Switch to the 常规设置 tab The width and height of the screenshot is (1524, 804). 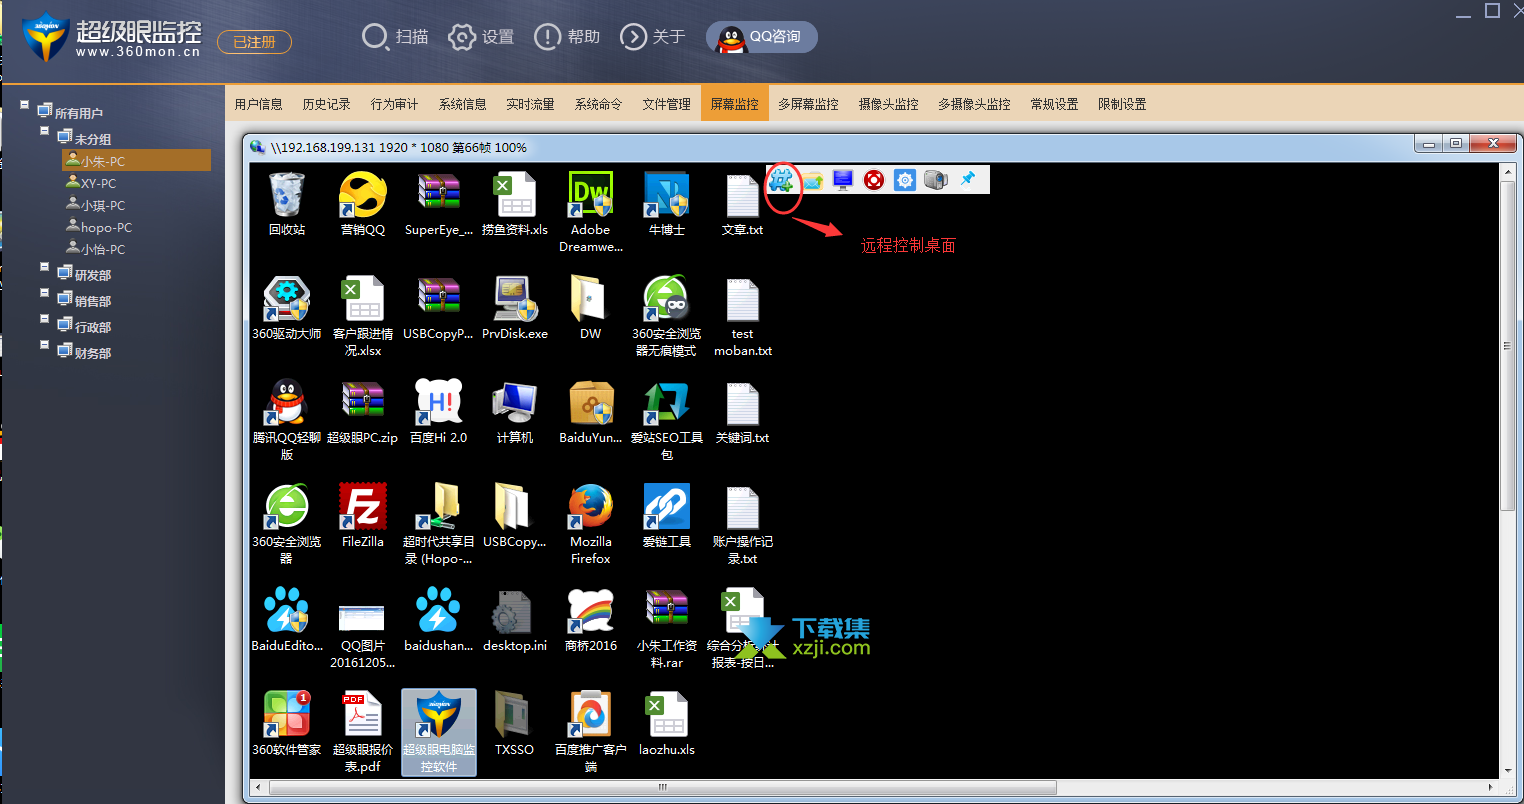pos(1054,104)
